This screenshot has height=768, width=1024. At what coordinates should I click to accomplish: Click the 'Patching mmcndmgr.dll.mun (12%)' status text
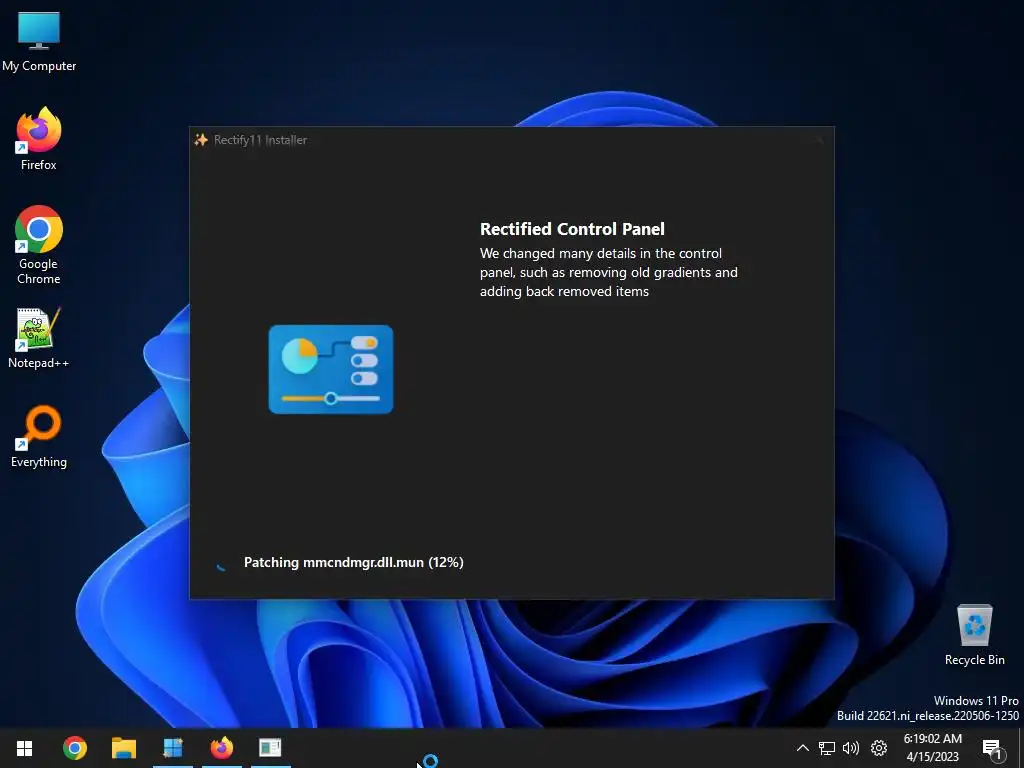(353, 562)
